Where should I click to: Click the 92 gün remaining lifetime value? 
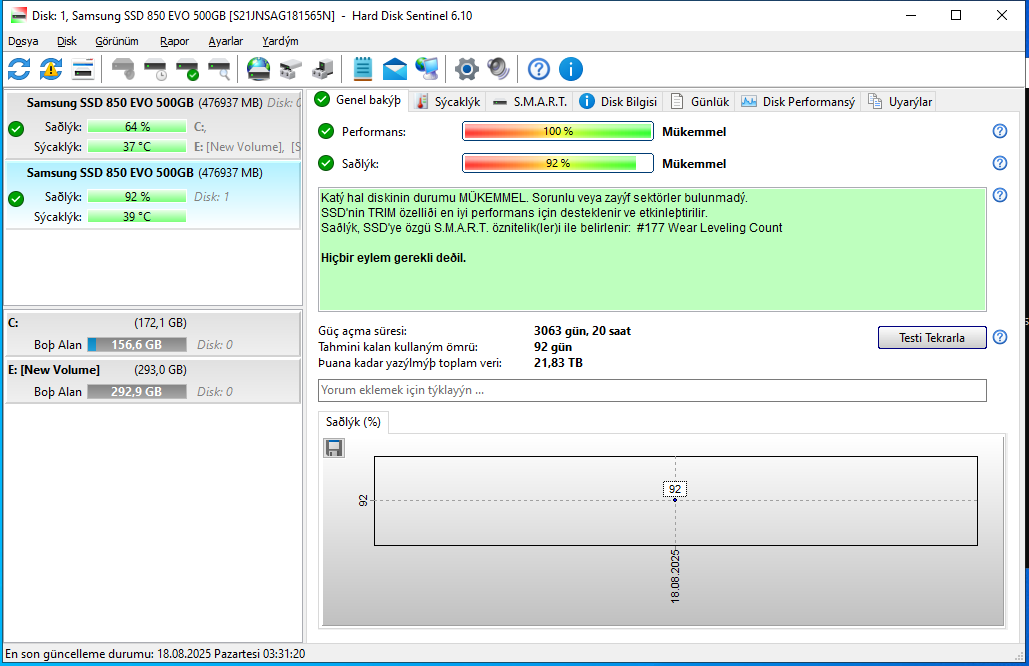(553, 347)
